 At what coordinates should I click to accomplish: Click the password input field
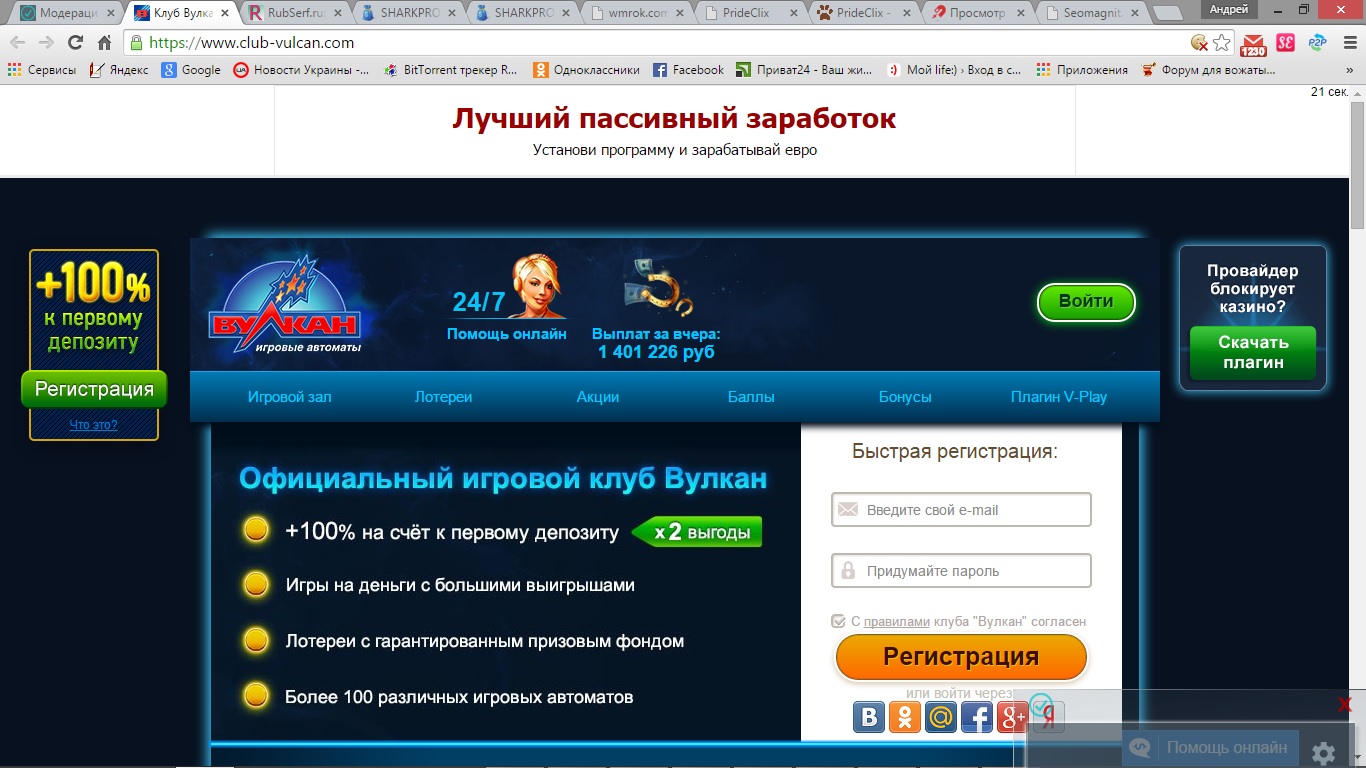pyautogui.click(x=961, y=571)
